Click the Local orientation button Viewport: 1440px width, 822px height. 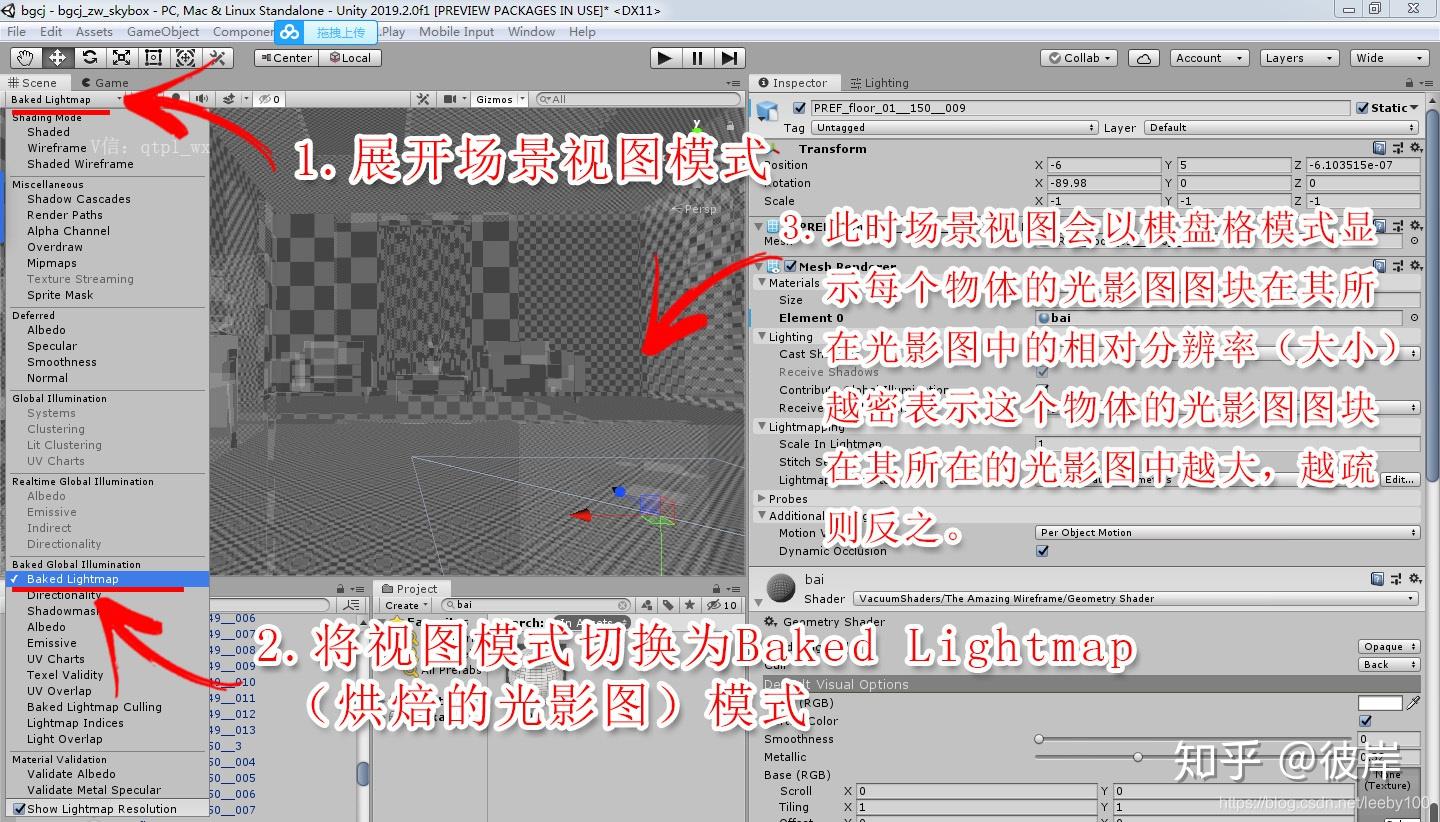350,57
